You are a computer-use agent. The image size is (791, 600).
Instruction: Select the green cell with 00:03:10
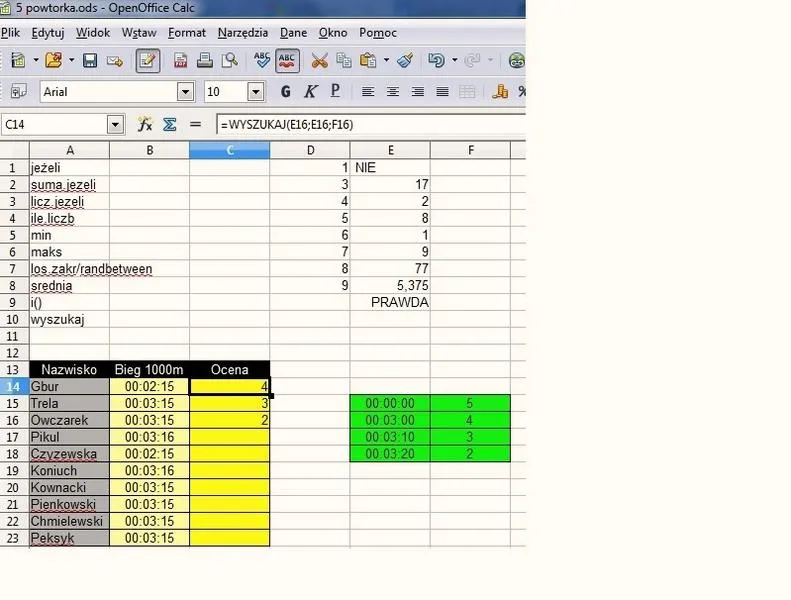[x=390, y=437]
